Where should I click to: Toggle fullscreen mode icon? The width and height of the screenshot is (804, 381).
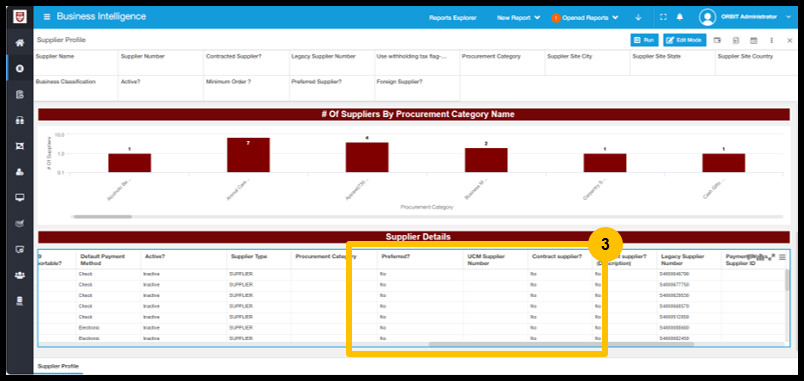tap(663, 17)
